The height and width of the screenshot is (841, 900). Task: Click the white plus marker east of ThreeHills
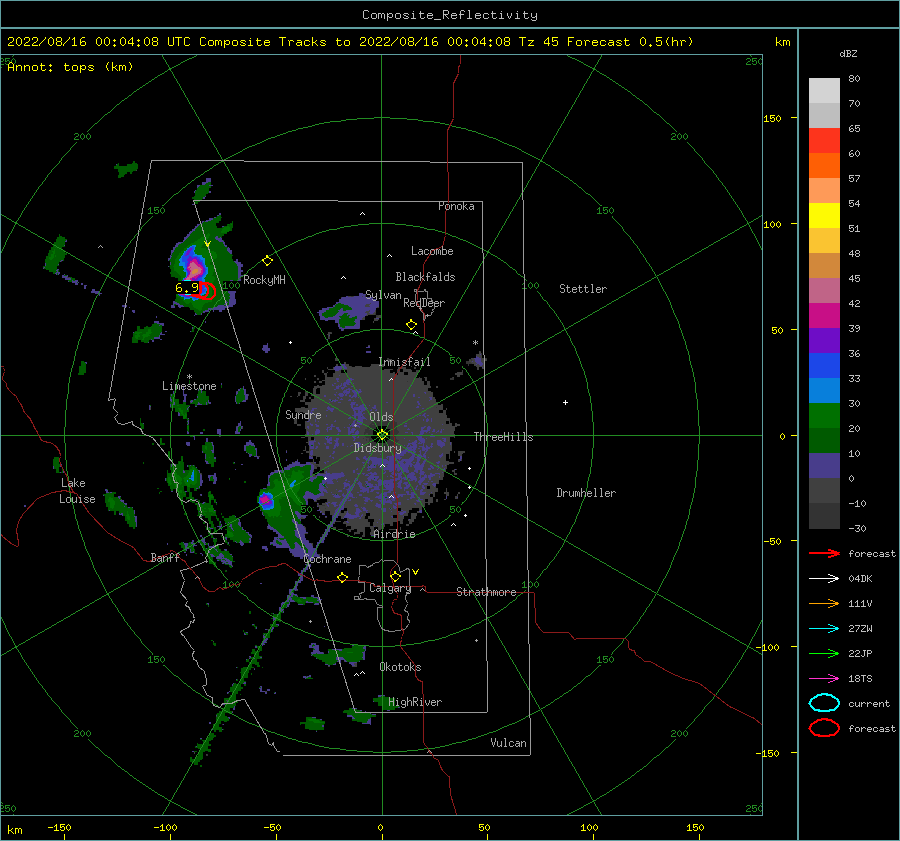[565, 402]
